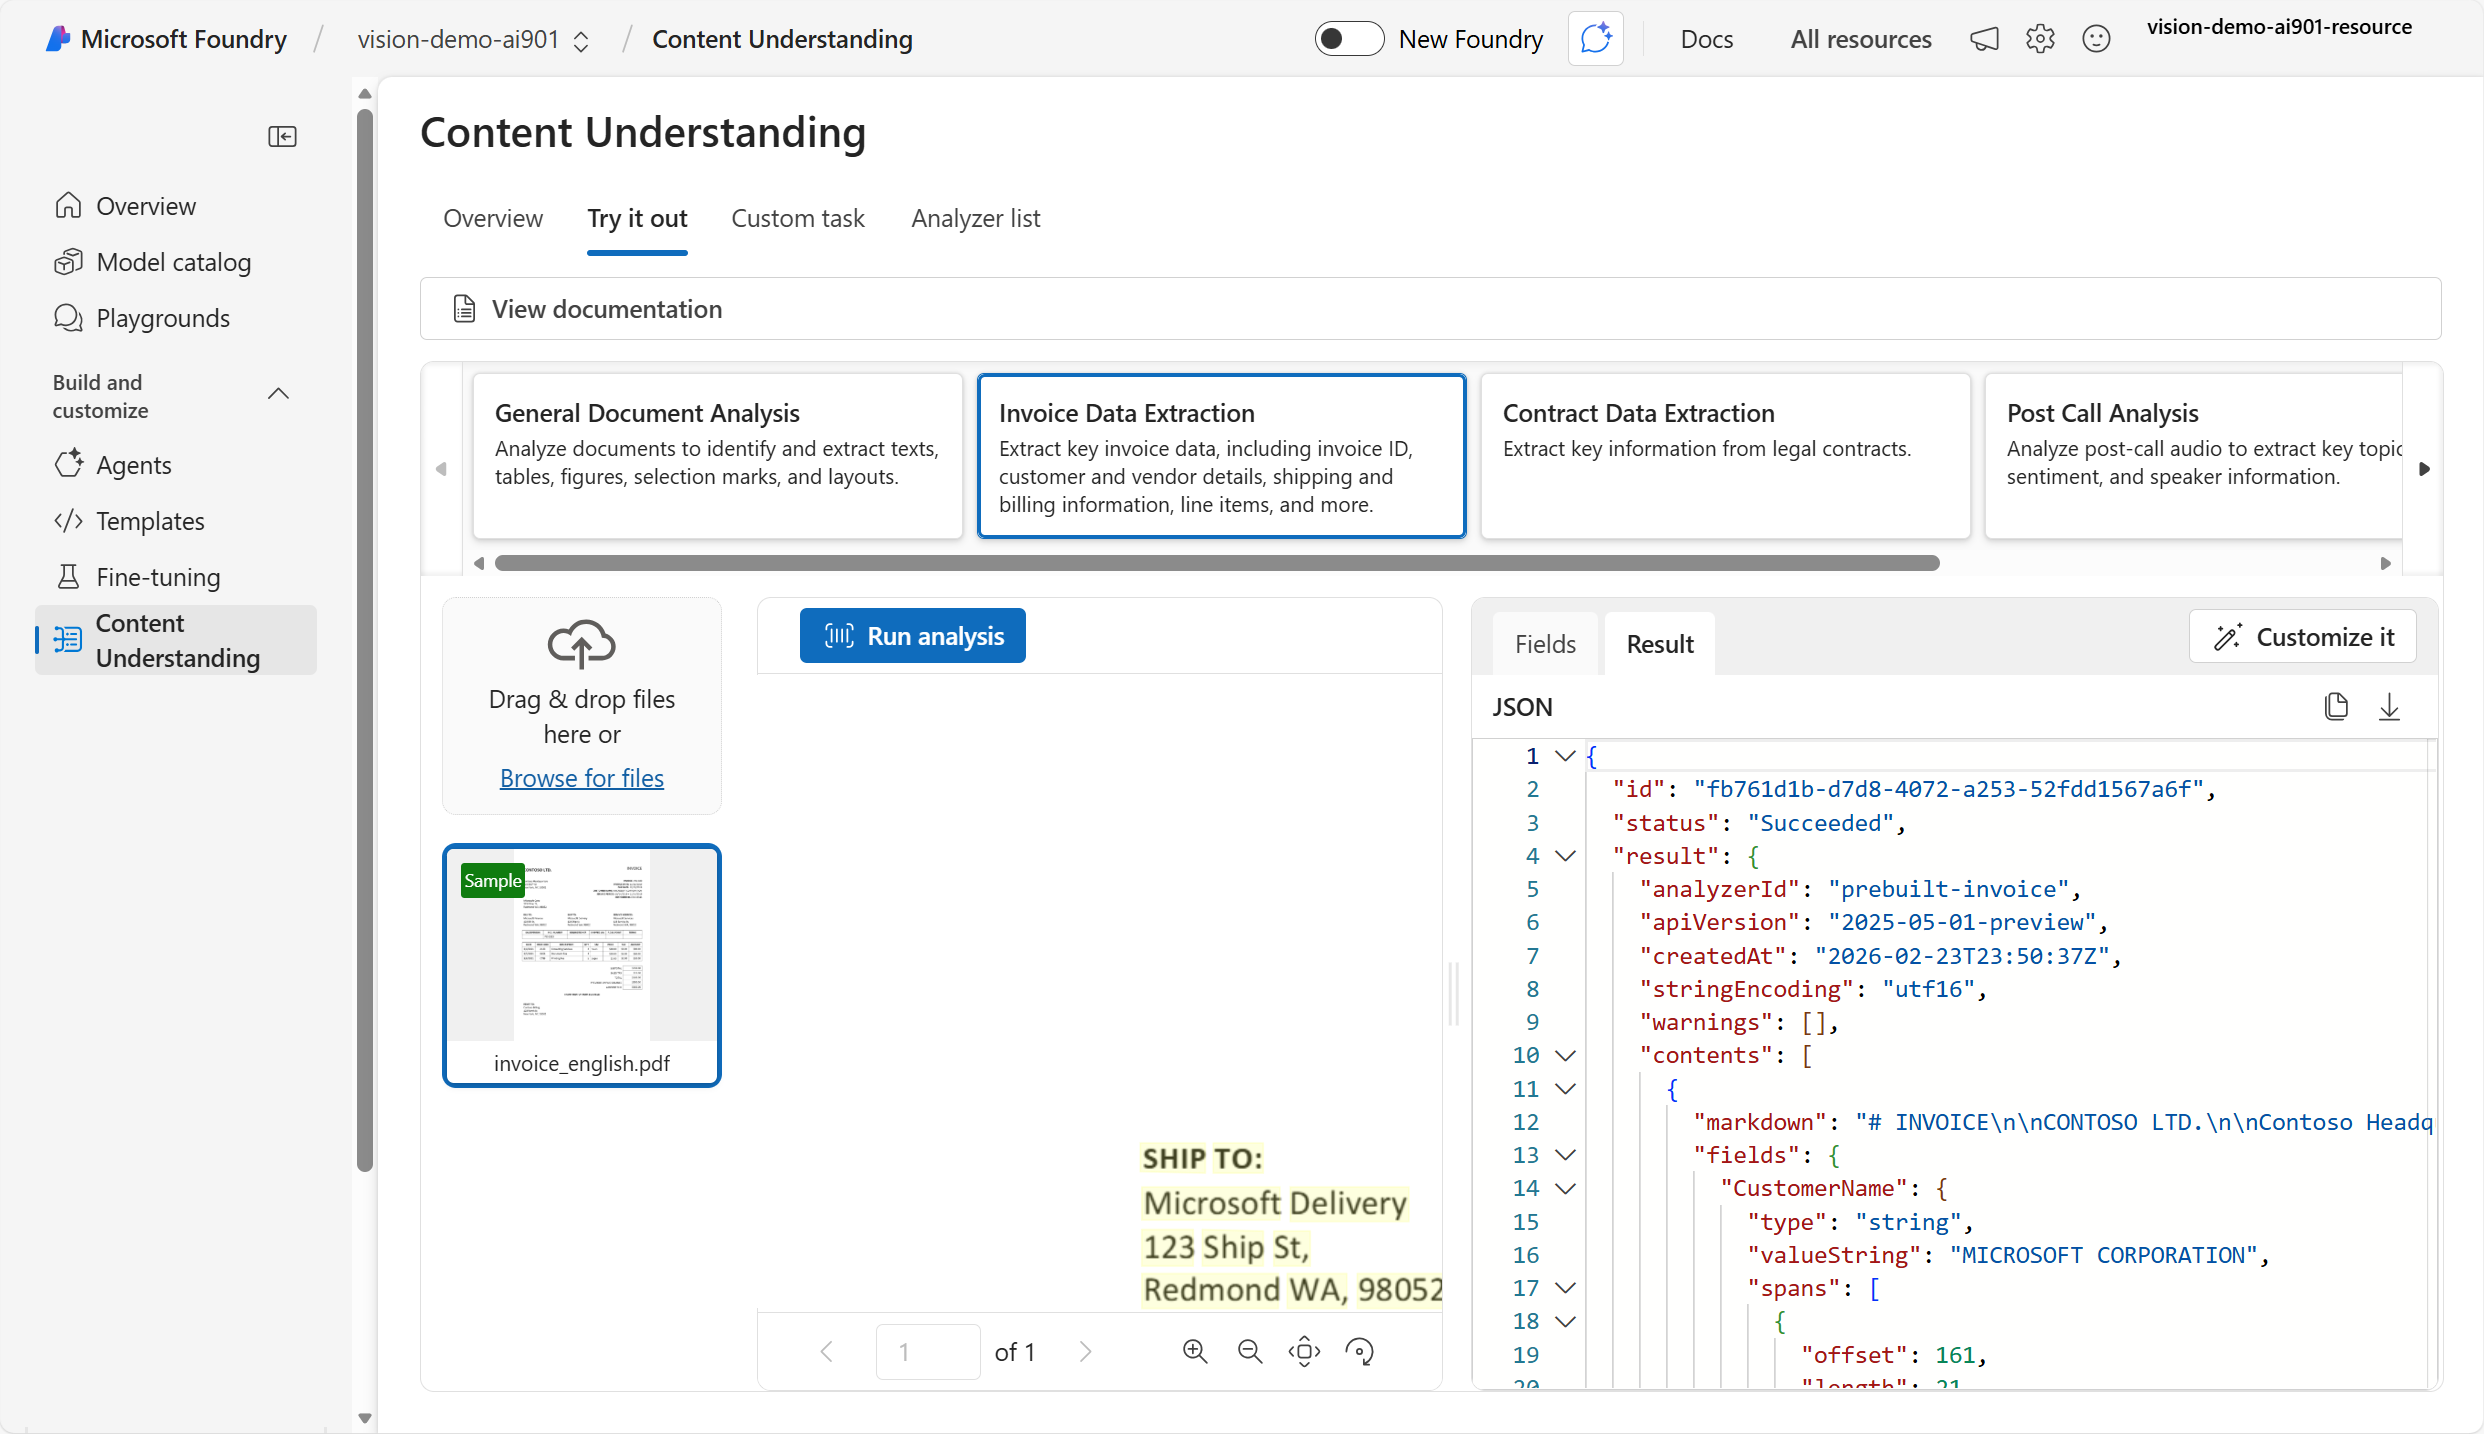The height and width of the screenshot is (1434, 2484).
Task: Toggle the New Foundry switch
Action: coord(1348,39)
